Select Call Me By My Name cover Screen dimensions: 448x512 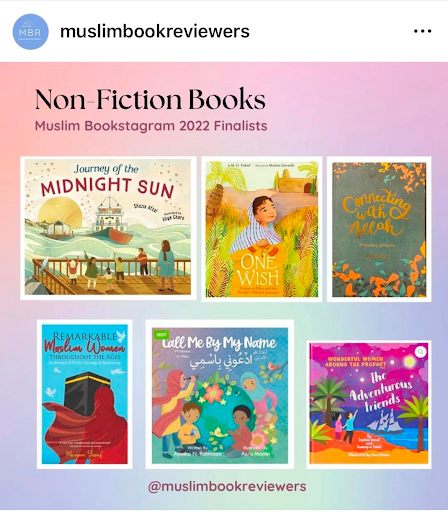pos(220,394)
